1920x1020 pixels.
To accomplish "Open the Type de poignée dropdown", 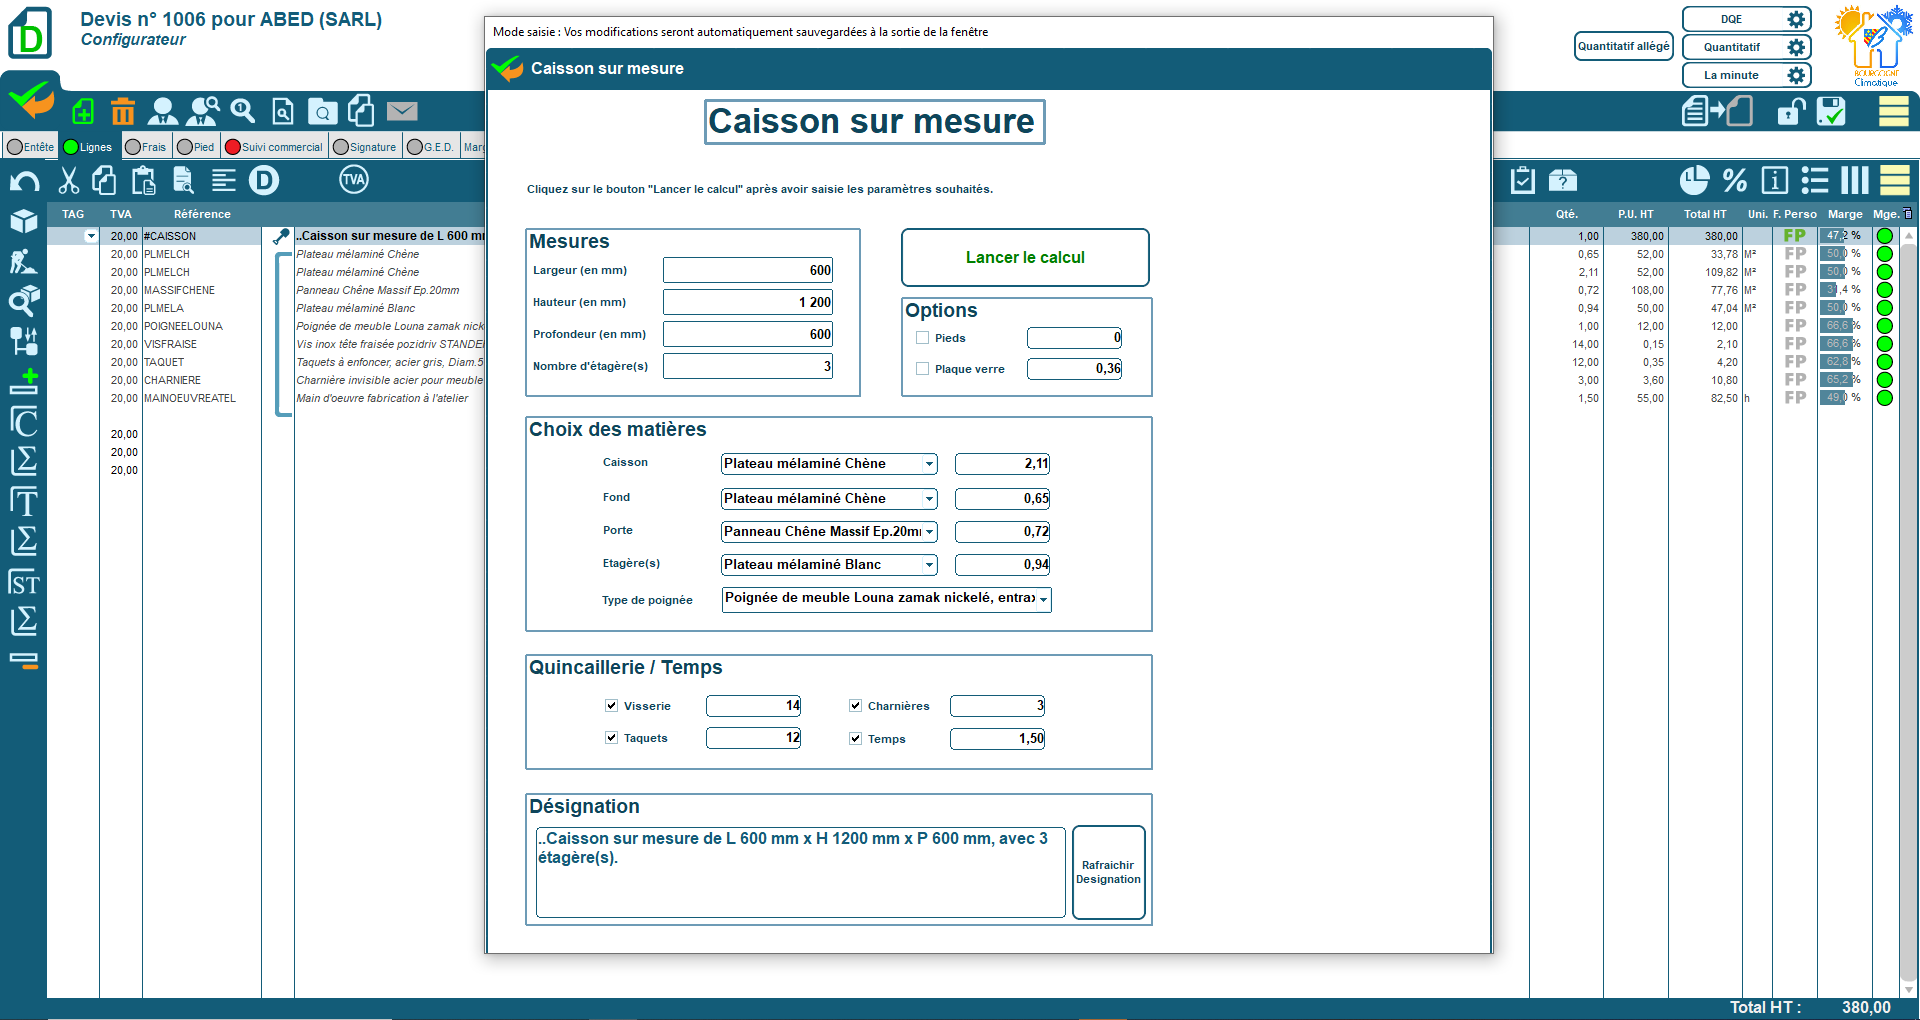I will [1043, 600].
